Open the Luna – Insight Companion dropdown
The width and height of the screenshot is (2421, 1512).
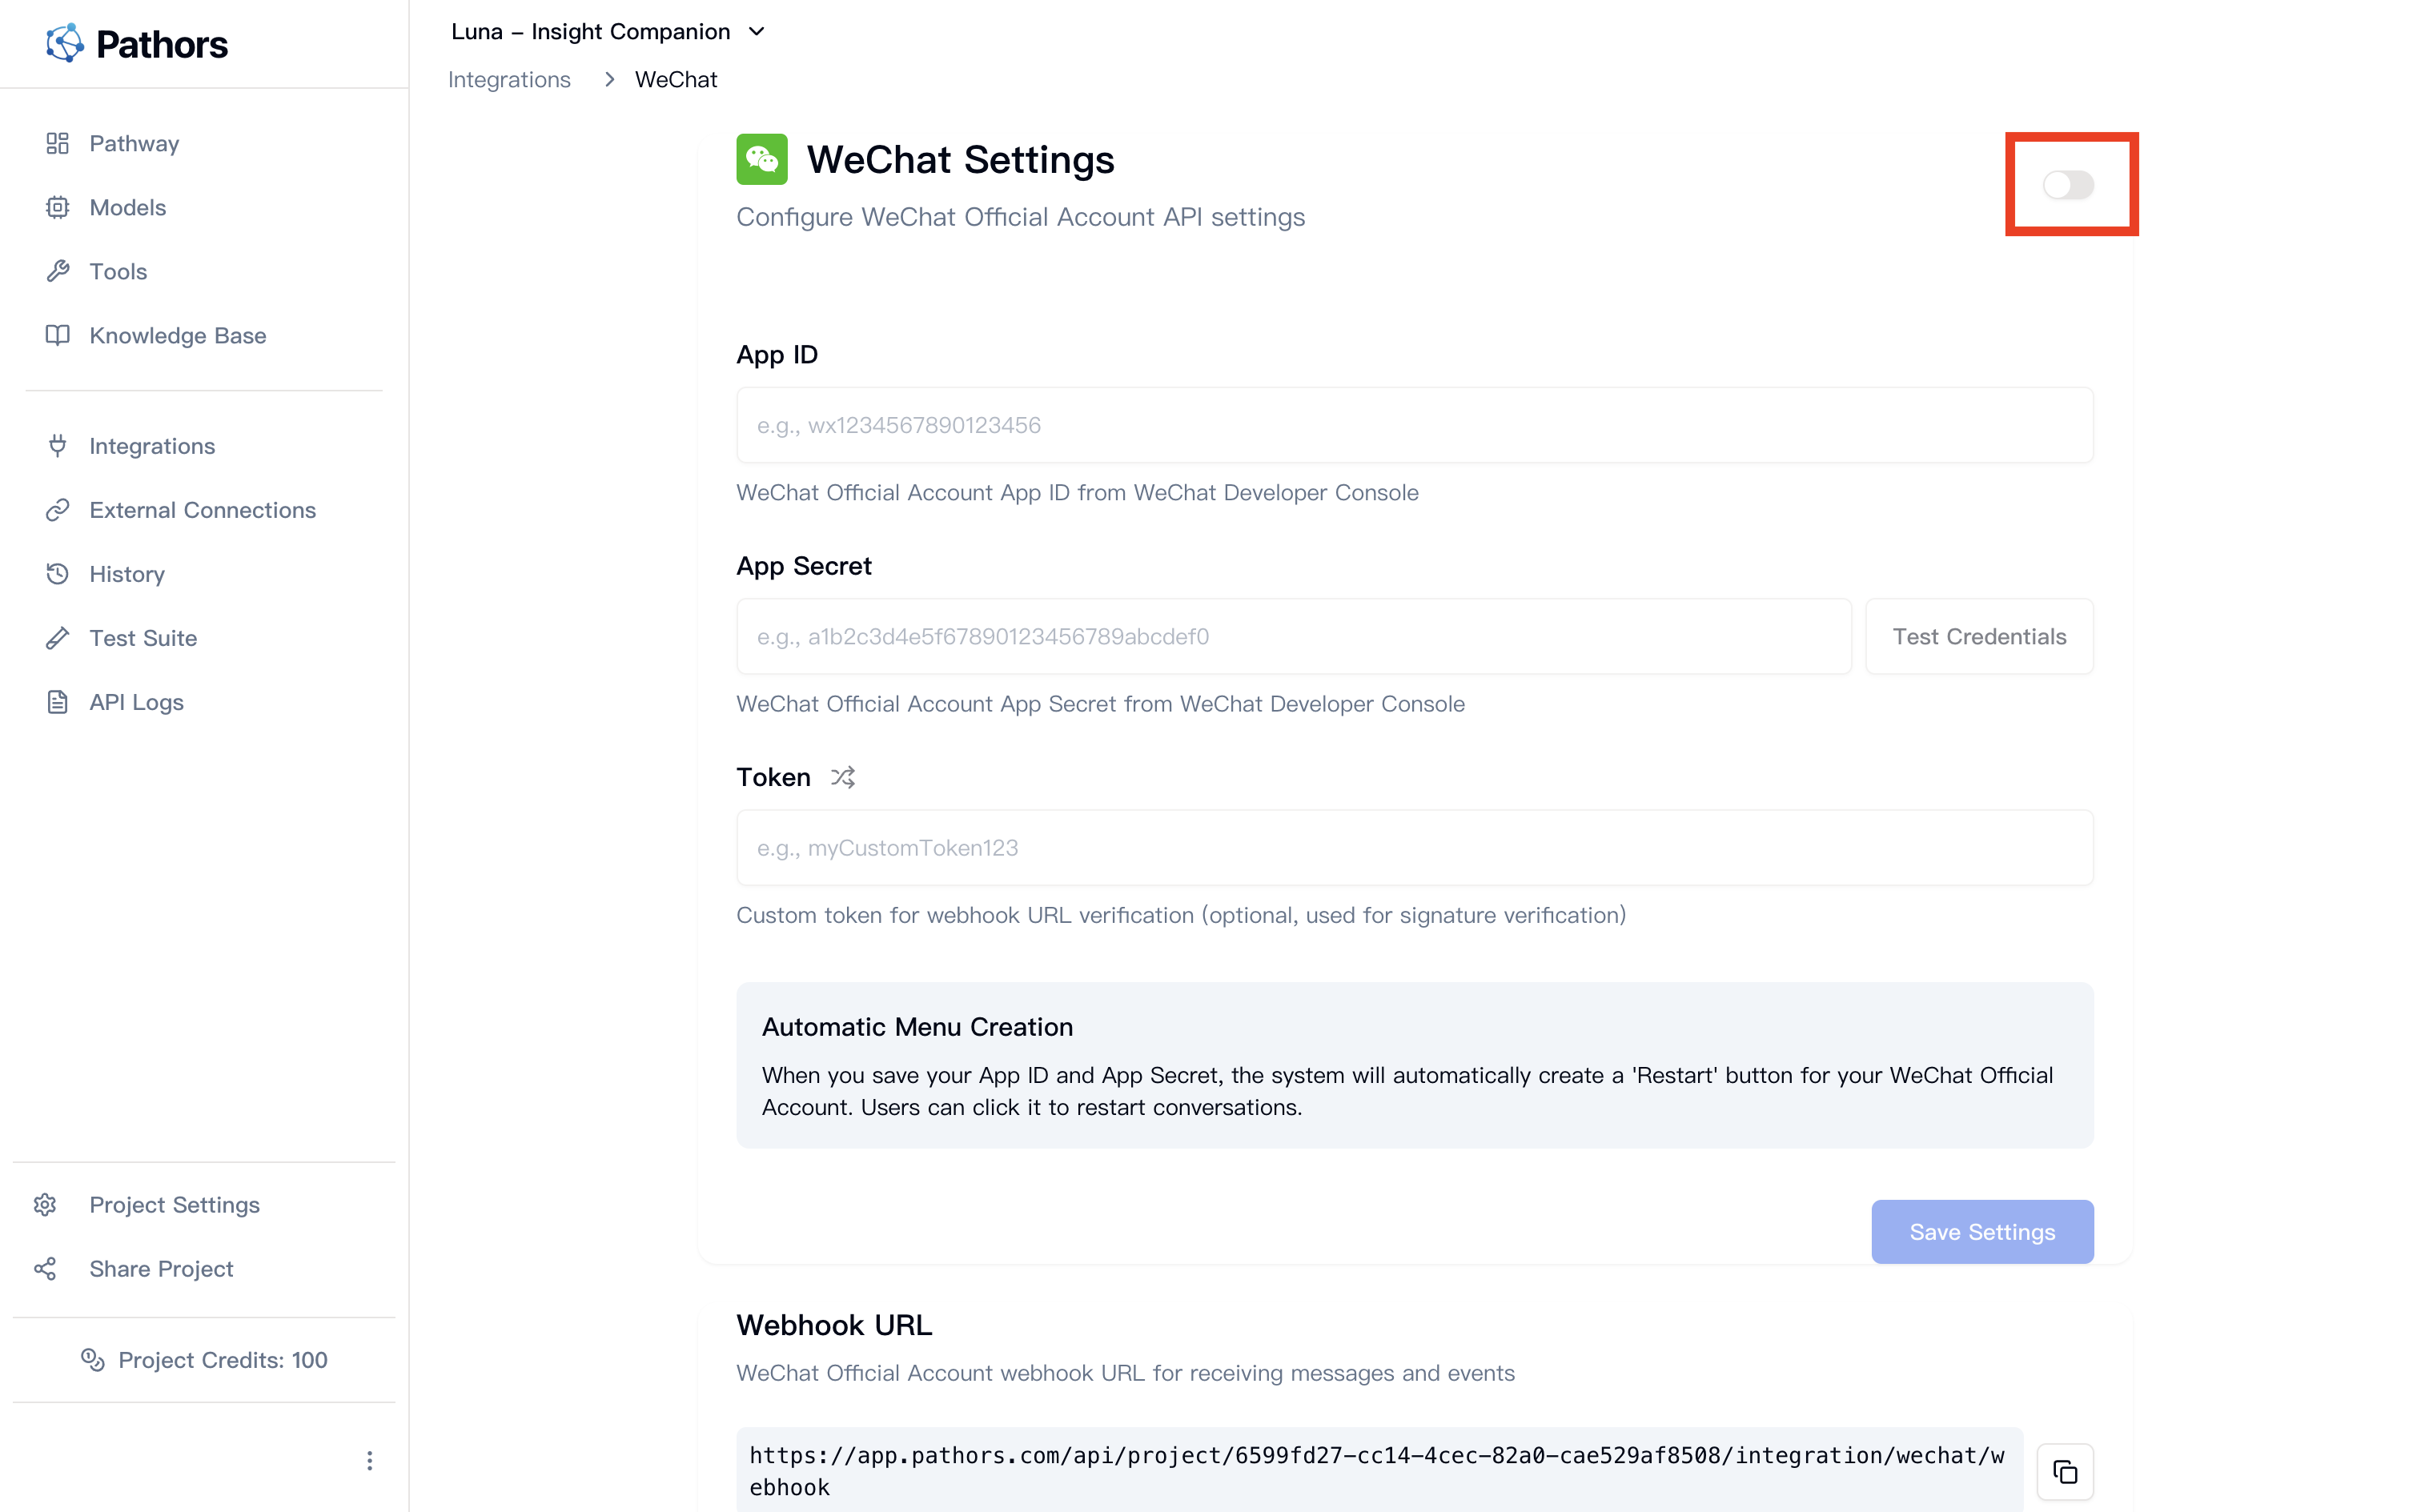tap(757, 31)
